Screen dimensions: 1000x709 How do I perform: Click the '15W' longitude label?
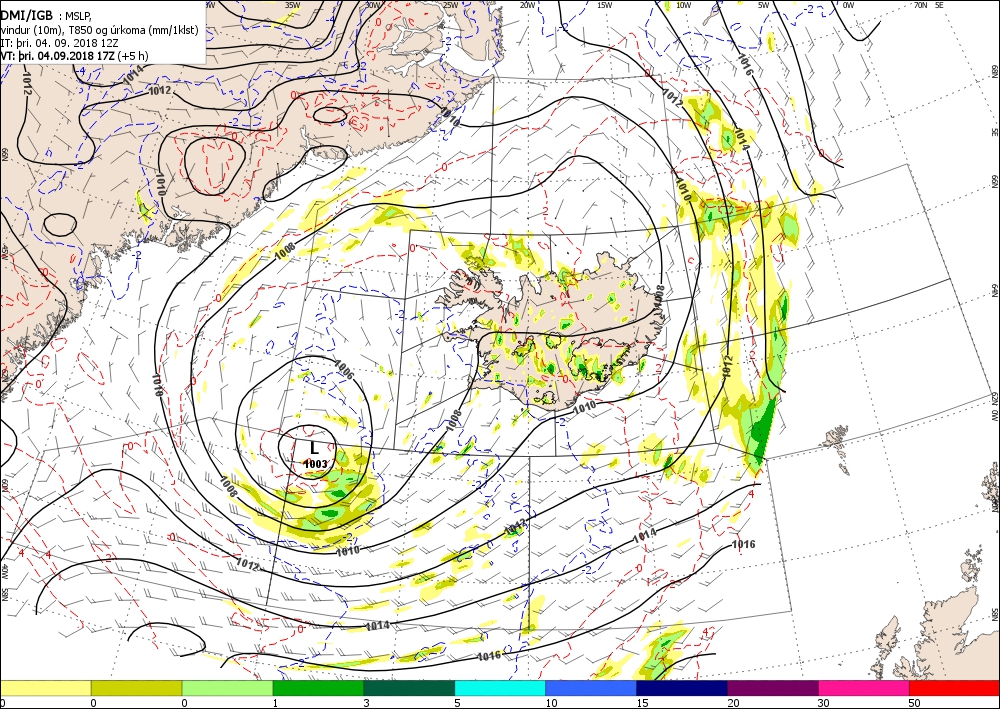[605, 5]
